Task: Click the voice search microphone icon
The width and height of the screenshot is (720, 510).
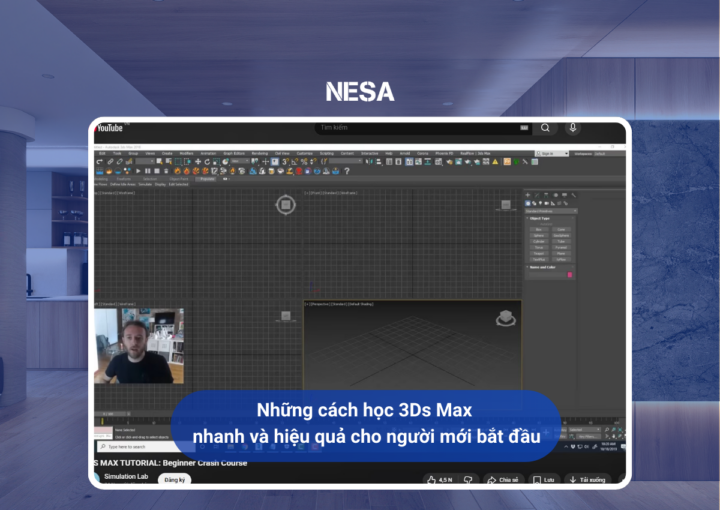Action: pos(573,128)
